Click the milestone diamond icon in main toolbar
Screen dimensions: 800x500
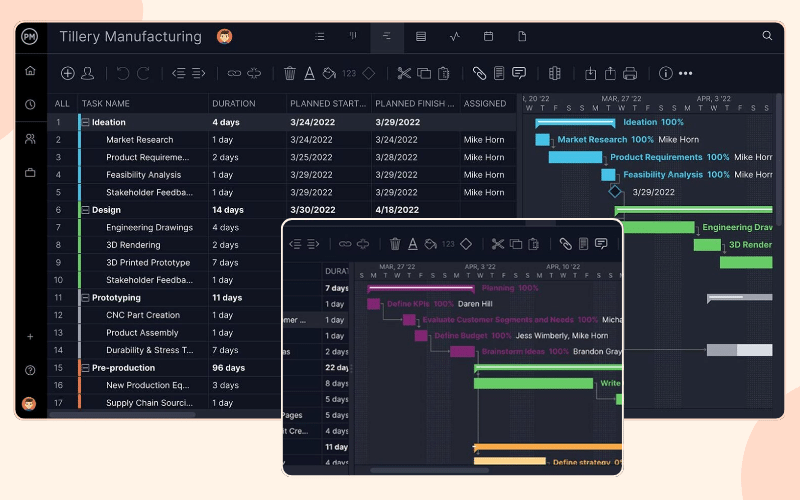(368, 73)
